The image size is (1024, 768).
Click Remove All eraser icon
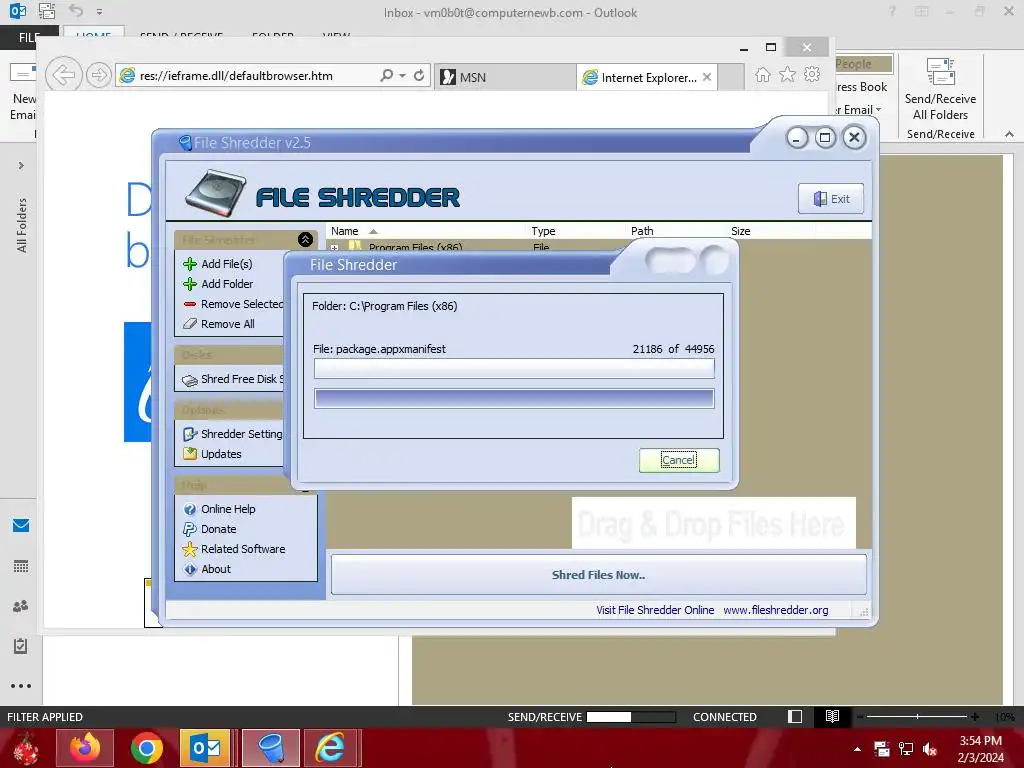click(190, 324)
